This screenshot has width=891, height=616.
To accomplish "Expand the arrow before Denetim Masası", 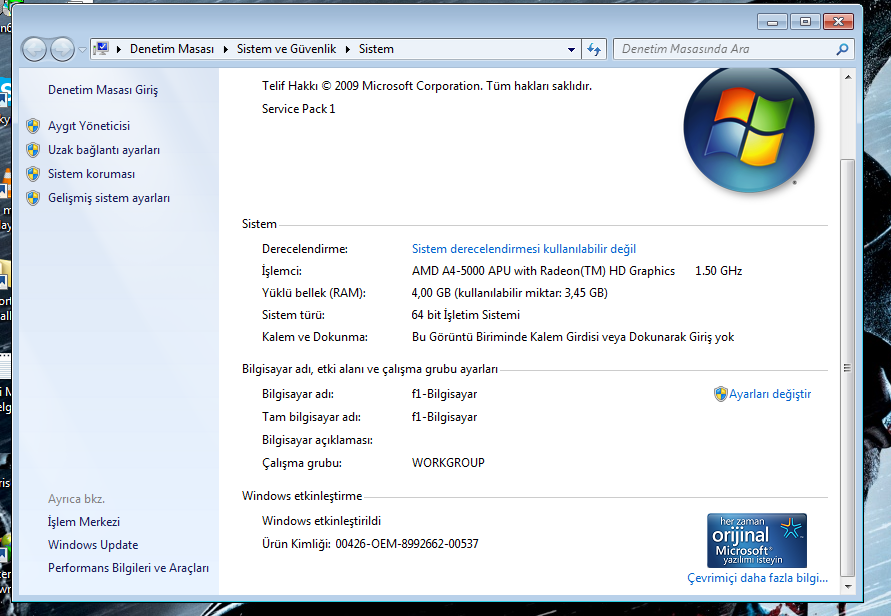I will click(119, 49).
